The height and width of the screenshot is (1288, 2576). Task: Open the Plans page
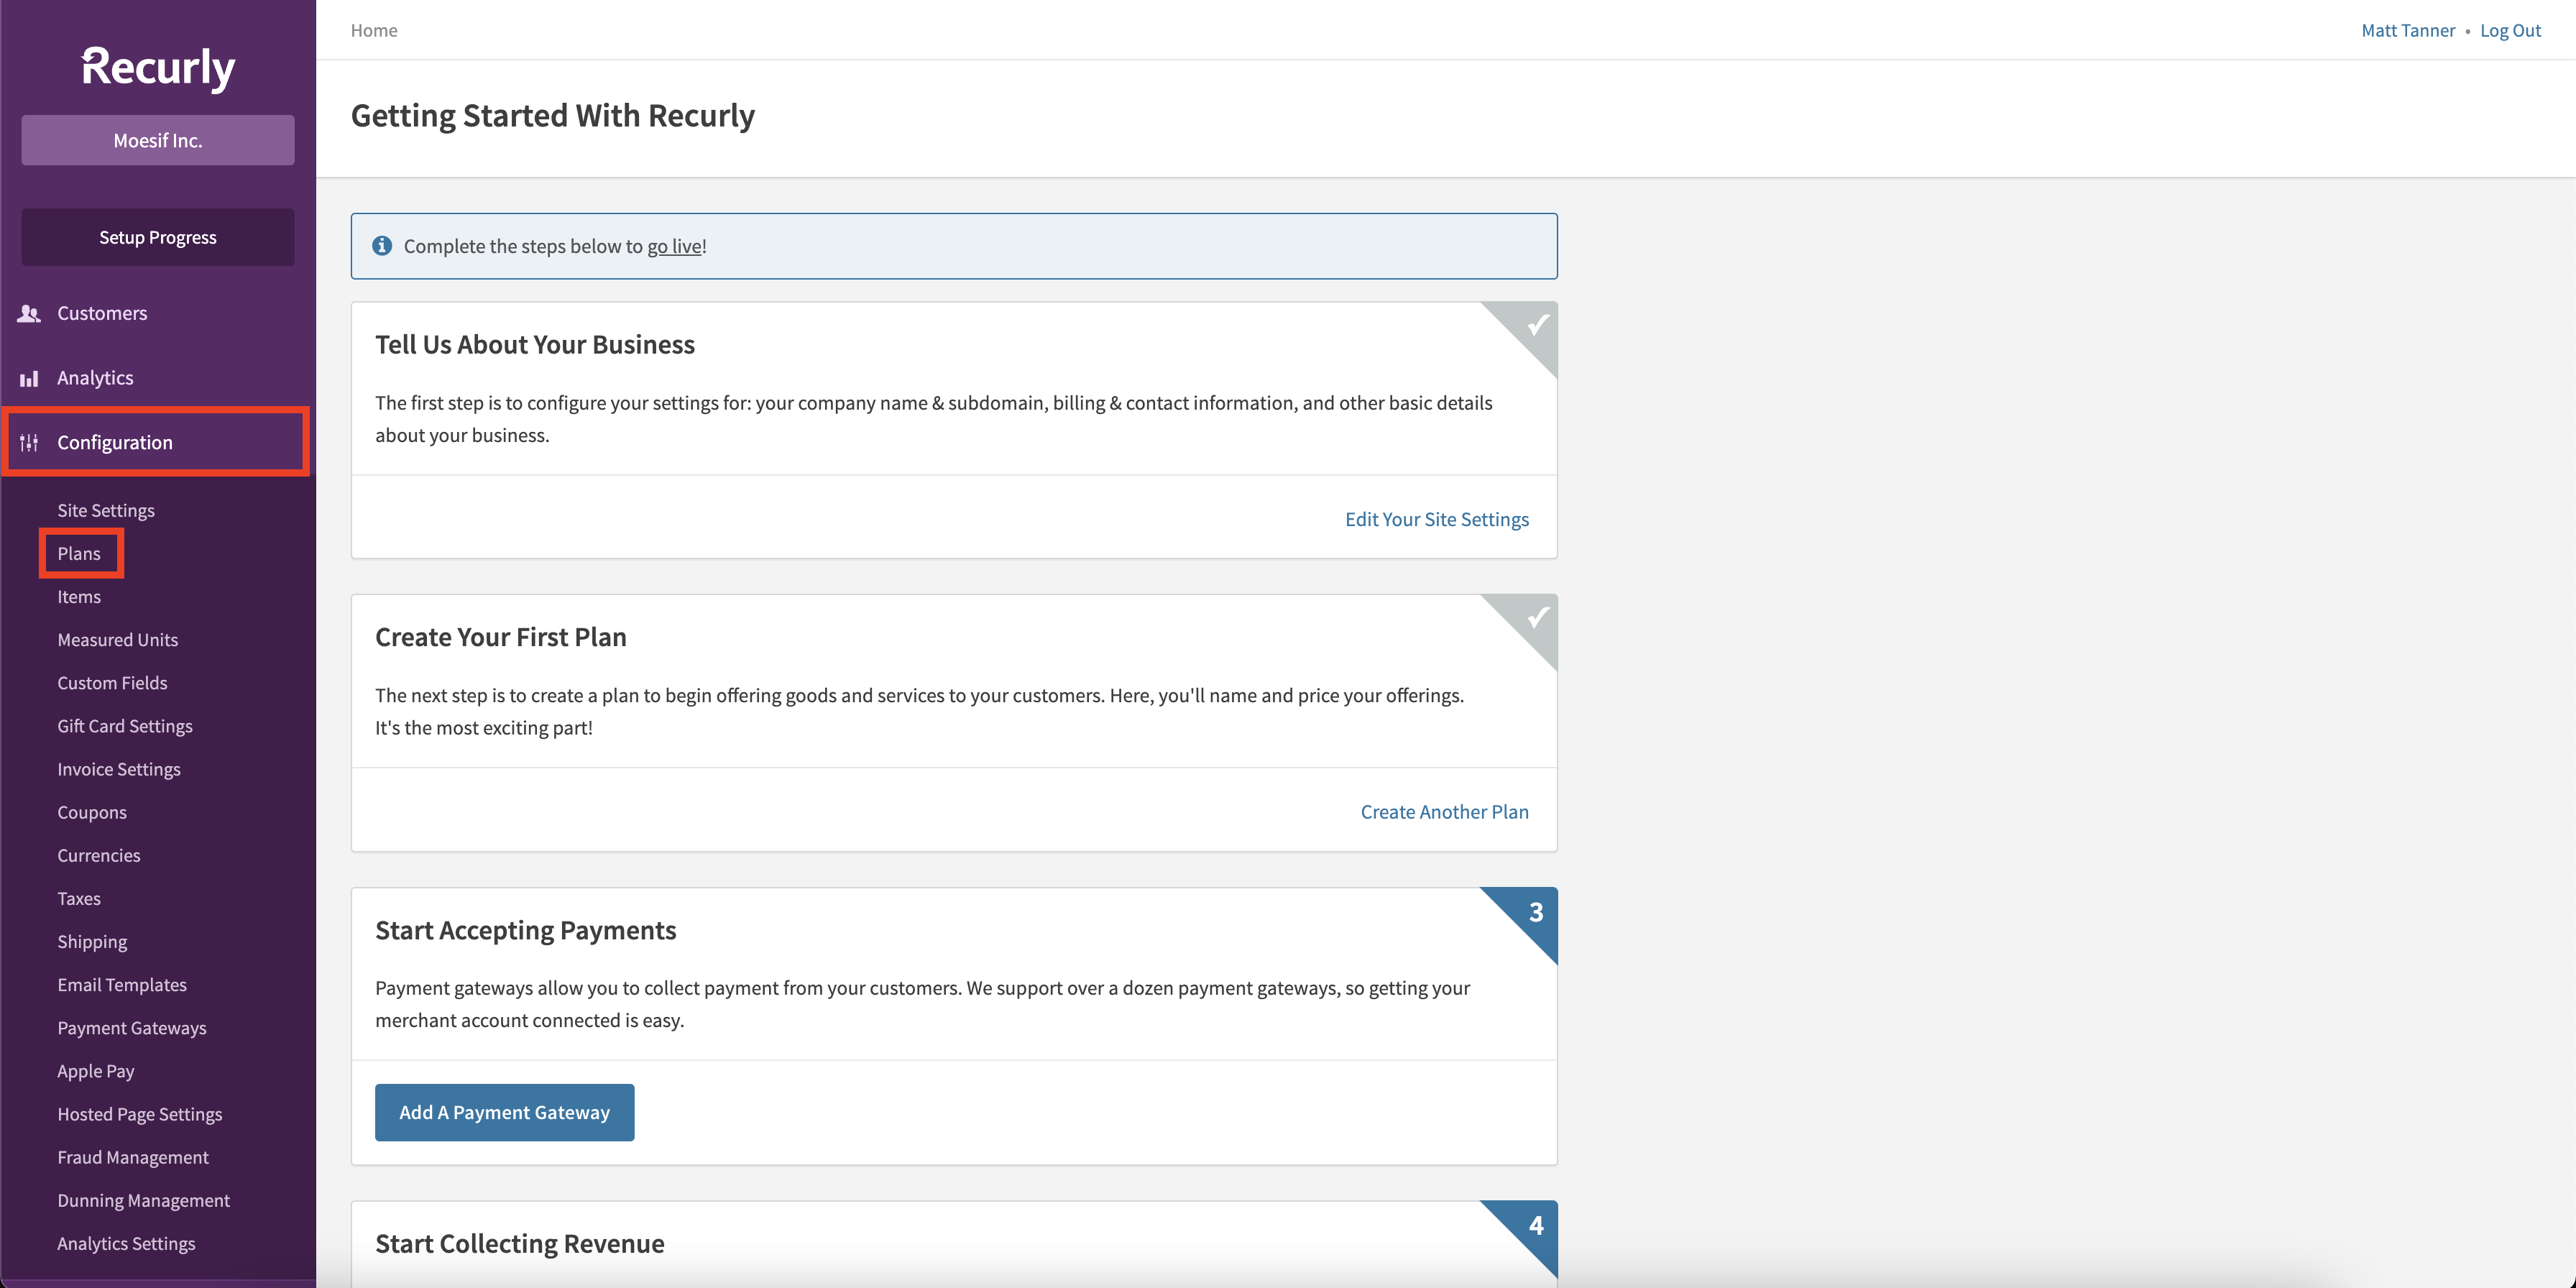(x=79, y=554)
